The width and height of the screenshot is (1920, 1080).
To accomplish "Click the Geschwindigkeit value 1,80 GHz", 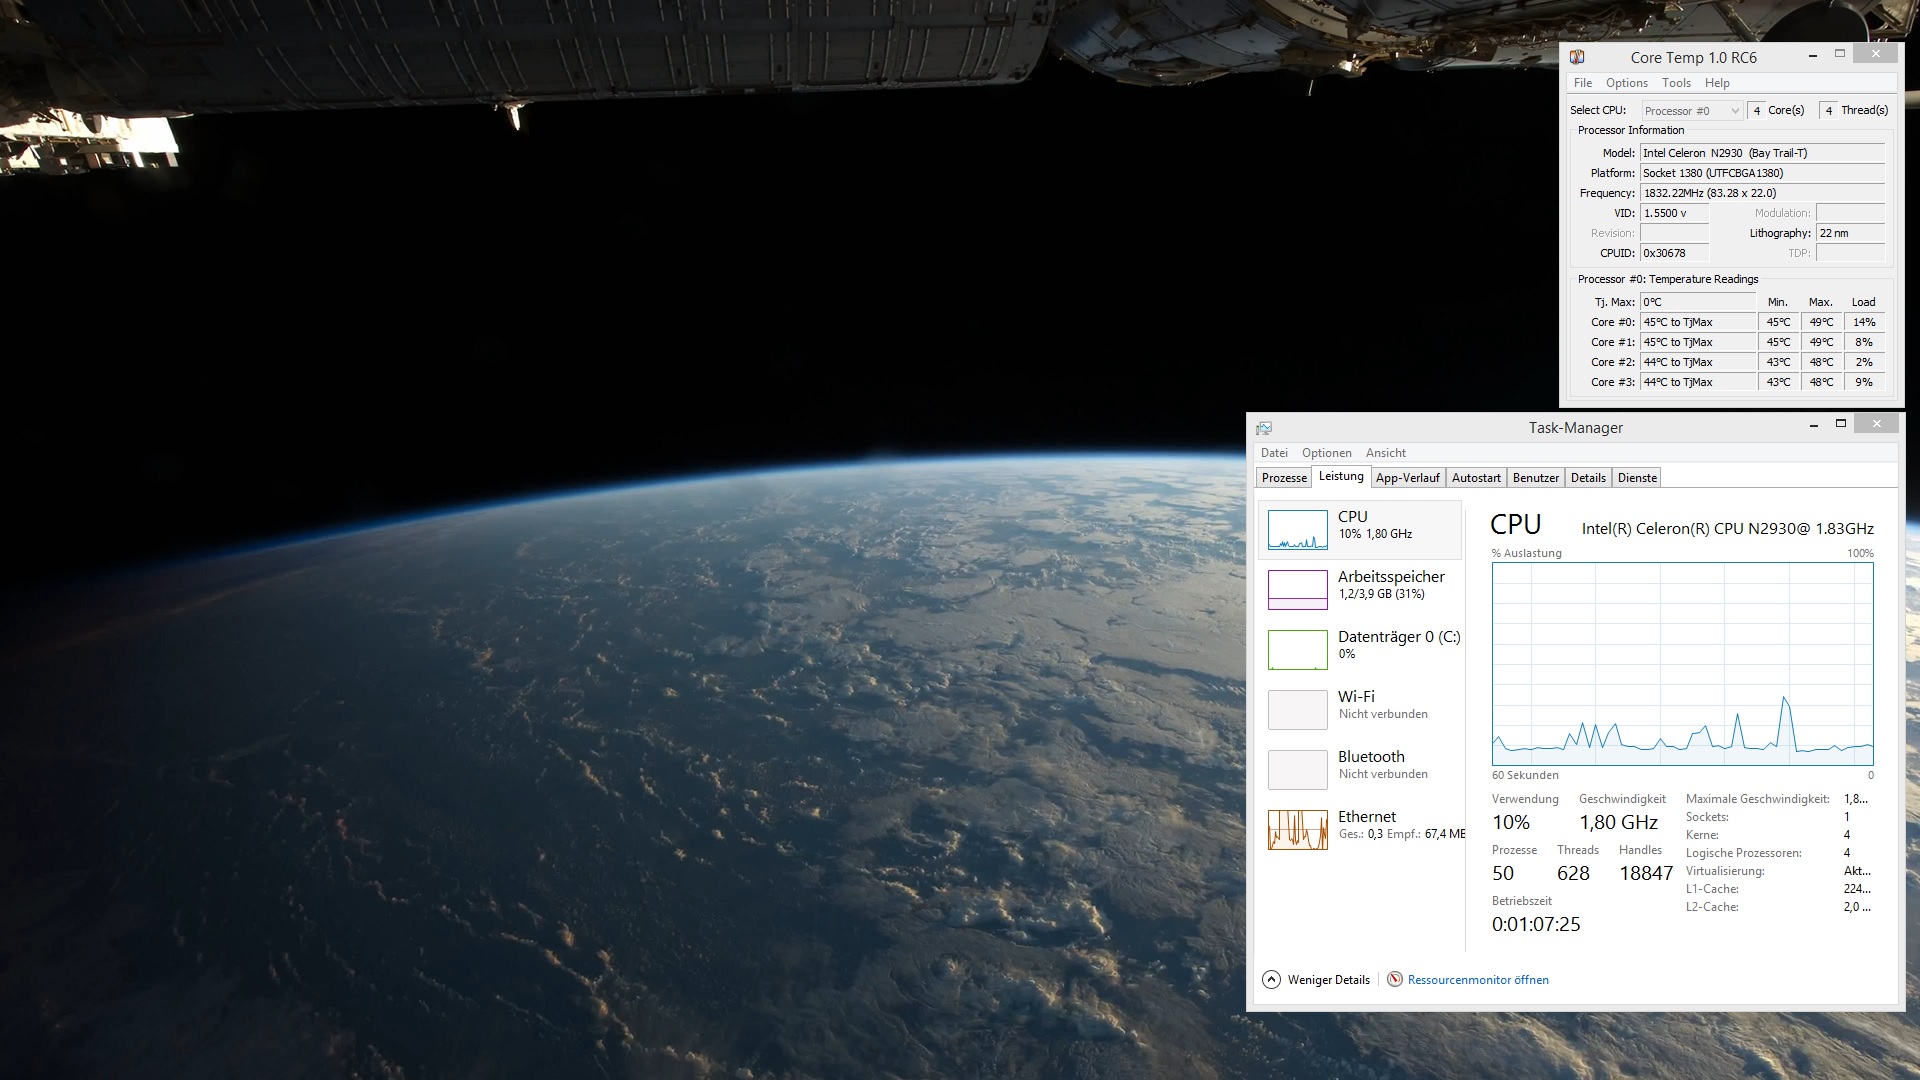I will tap(1619, 822).
